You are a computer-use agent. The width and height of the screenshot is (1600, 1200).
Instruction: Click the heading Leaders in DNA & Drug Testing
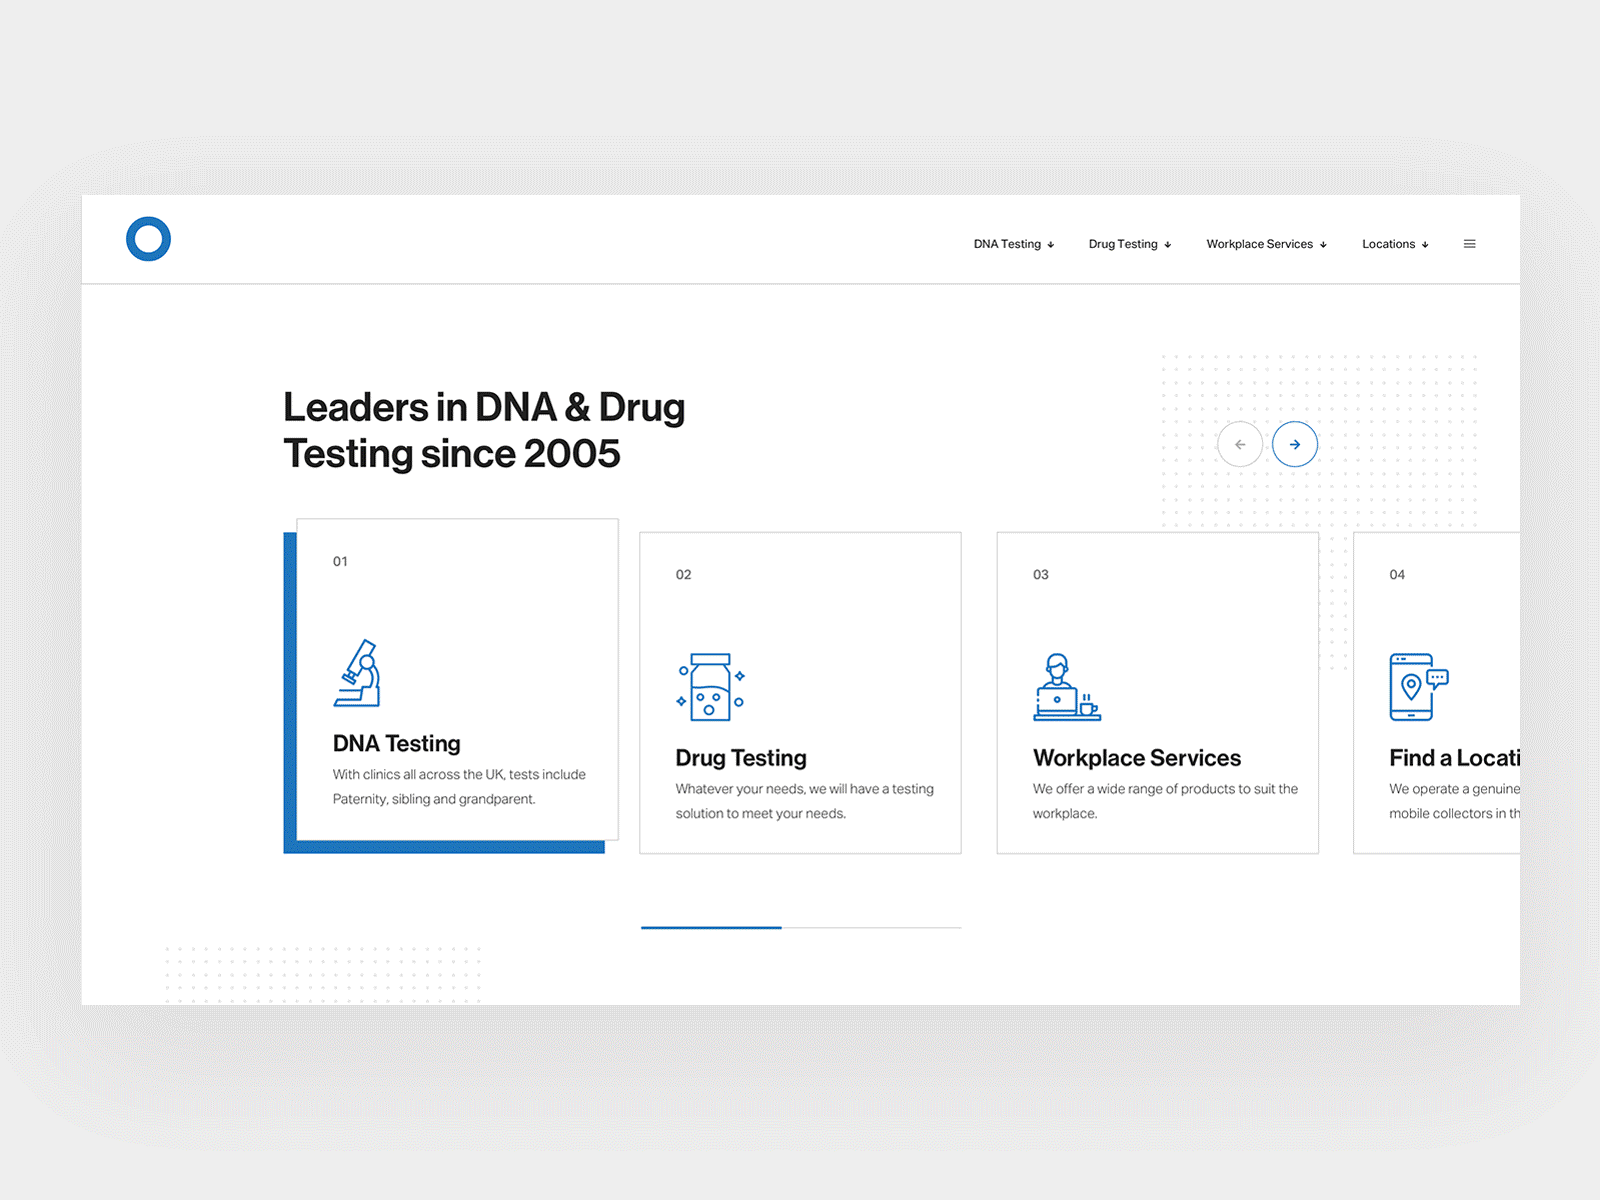tap(484, 430)
